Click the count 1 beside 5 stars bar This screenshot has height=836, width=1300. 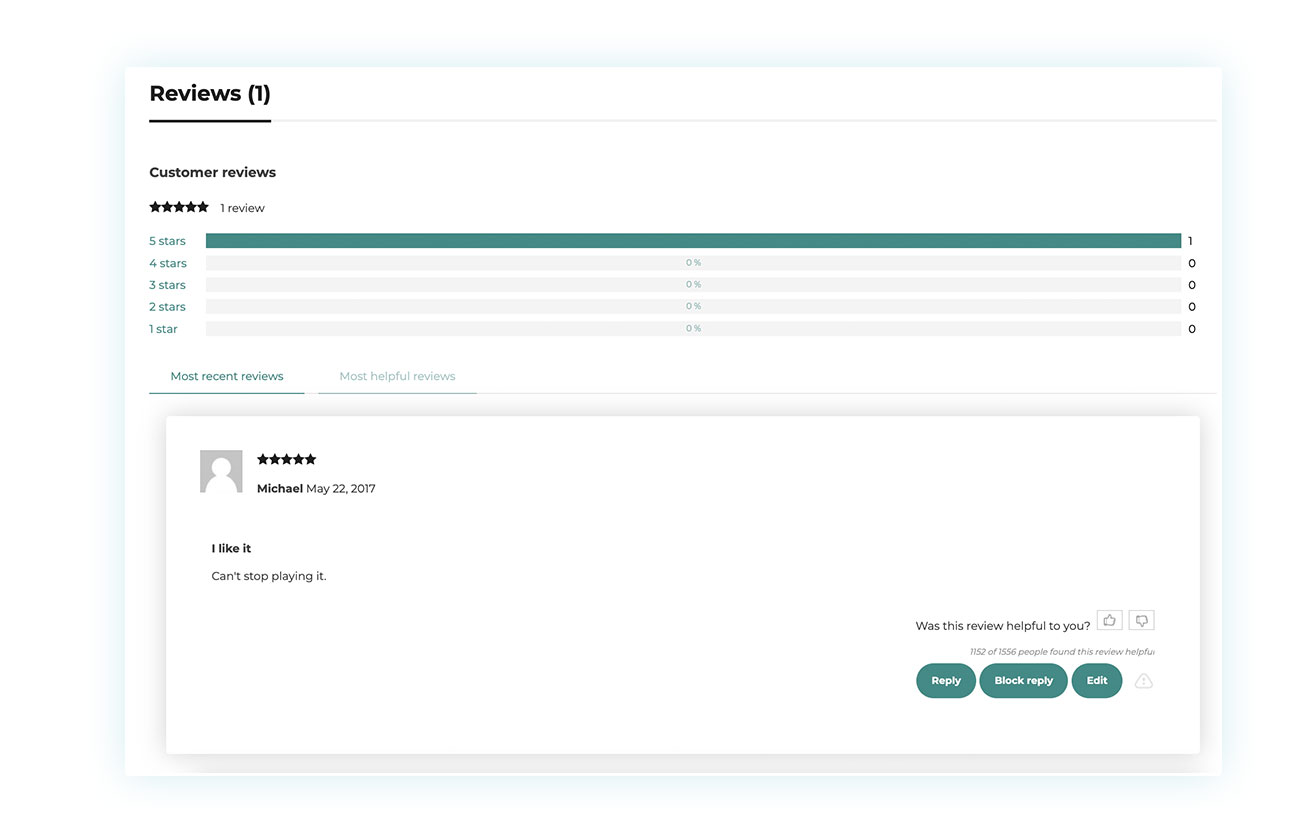[1190, 241]
